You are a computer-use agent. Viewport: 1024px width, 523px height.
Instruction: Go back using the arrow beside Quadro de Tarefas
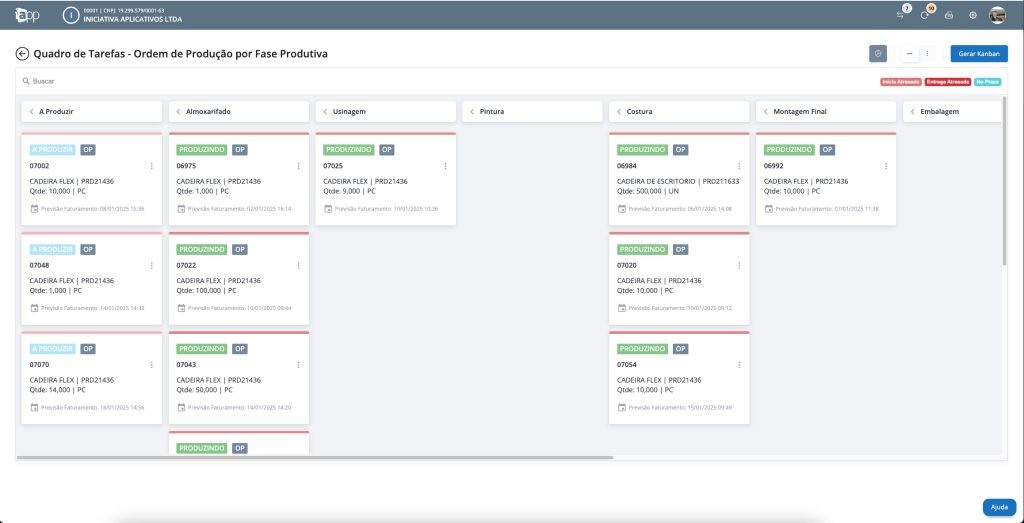[x=23, y=54]
